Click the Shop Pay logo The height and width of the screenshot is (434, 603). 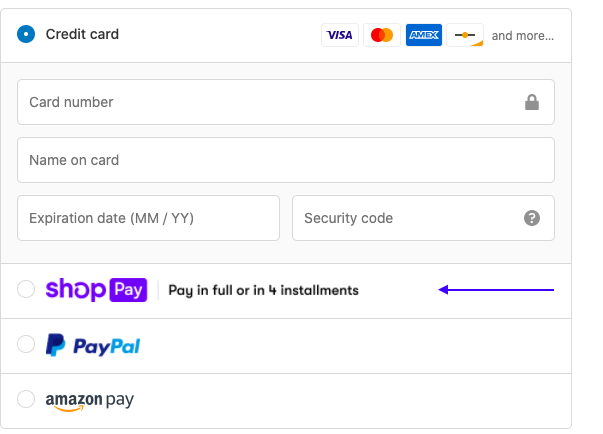(x=96, y=290)
